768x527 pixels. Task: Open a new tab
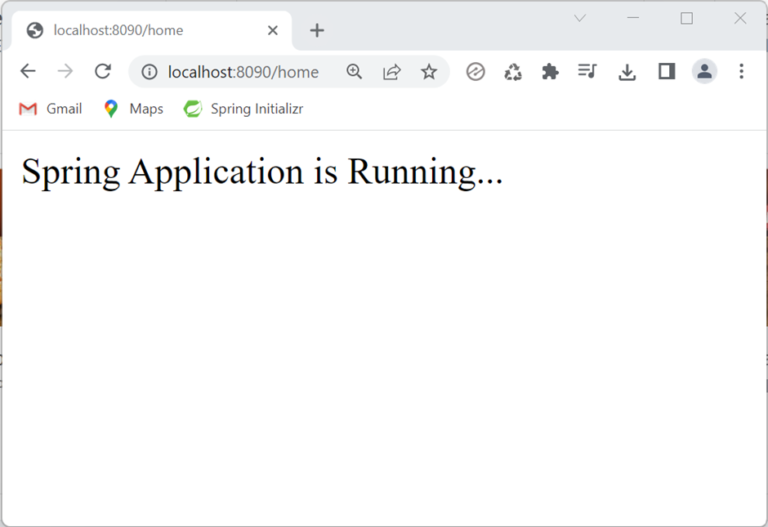[317, 30]
